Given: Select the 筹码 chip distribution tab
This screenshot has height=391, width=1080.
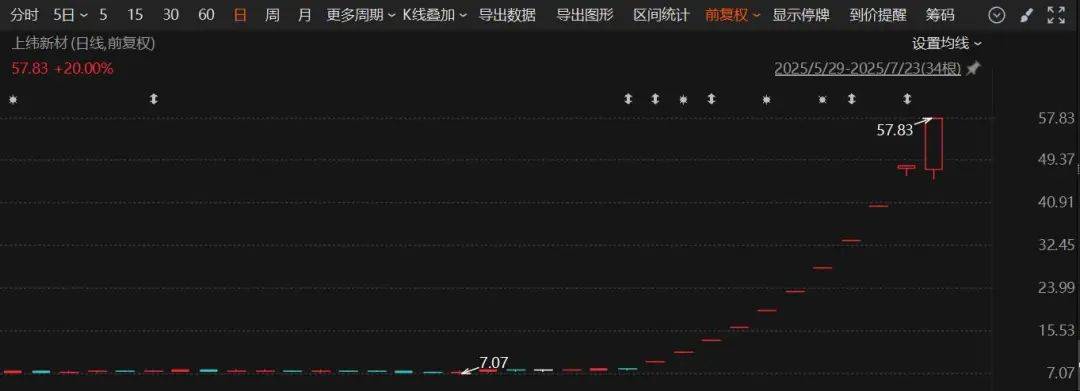Looking at the screenshot, I should [940, 15].
